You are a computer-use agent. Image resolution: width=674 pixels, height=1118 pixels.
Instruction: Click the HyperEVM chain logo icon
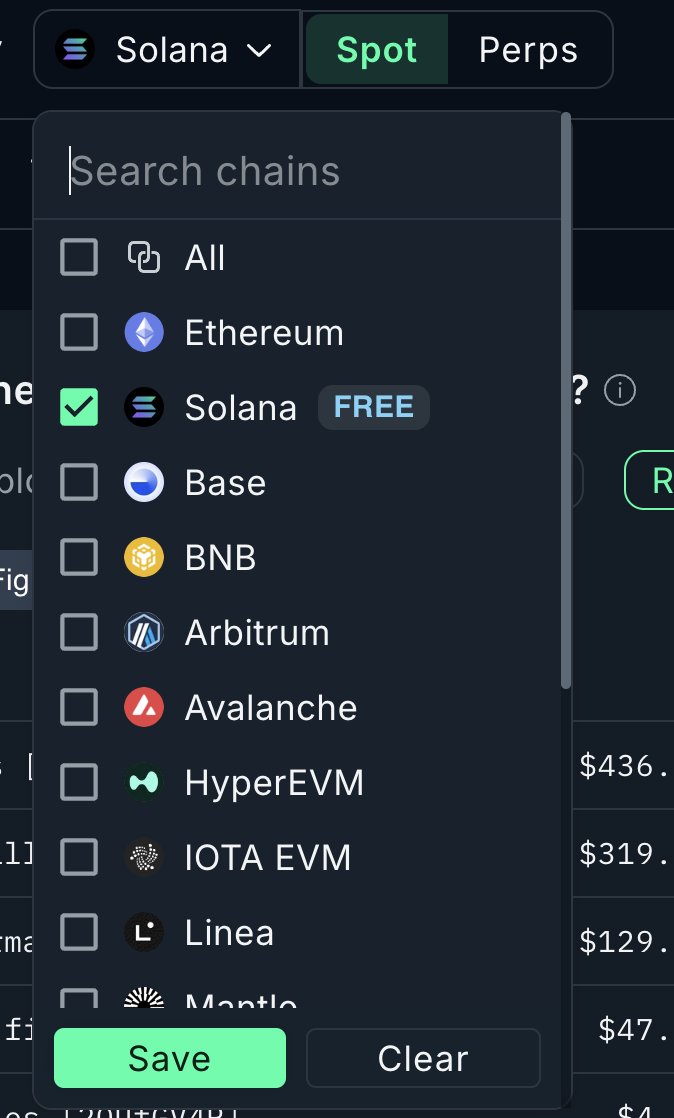pos(144,783)
